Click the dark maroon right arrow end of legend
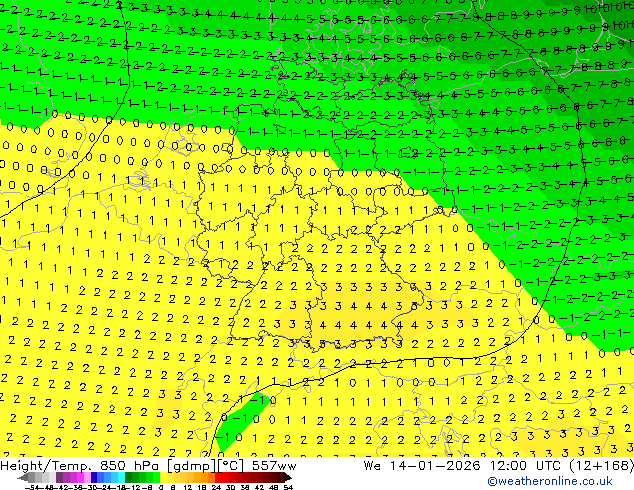This screenshot has height=490, width=634. (288, 478)
